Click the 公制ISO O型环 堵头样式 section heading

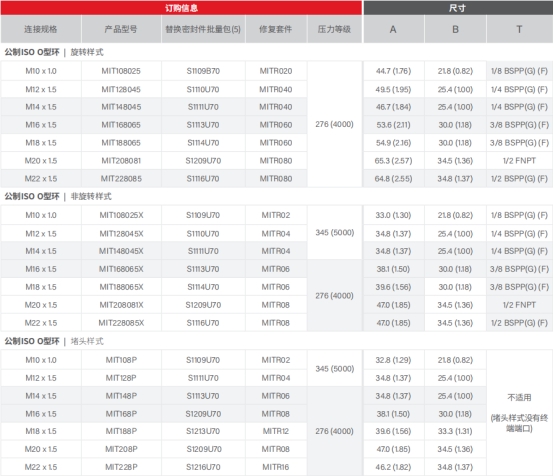(x=54, y=341)
